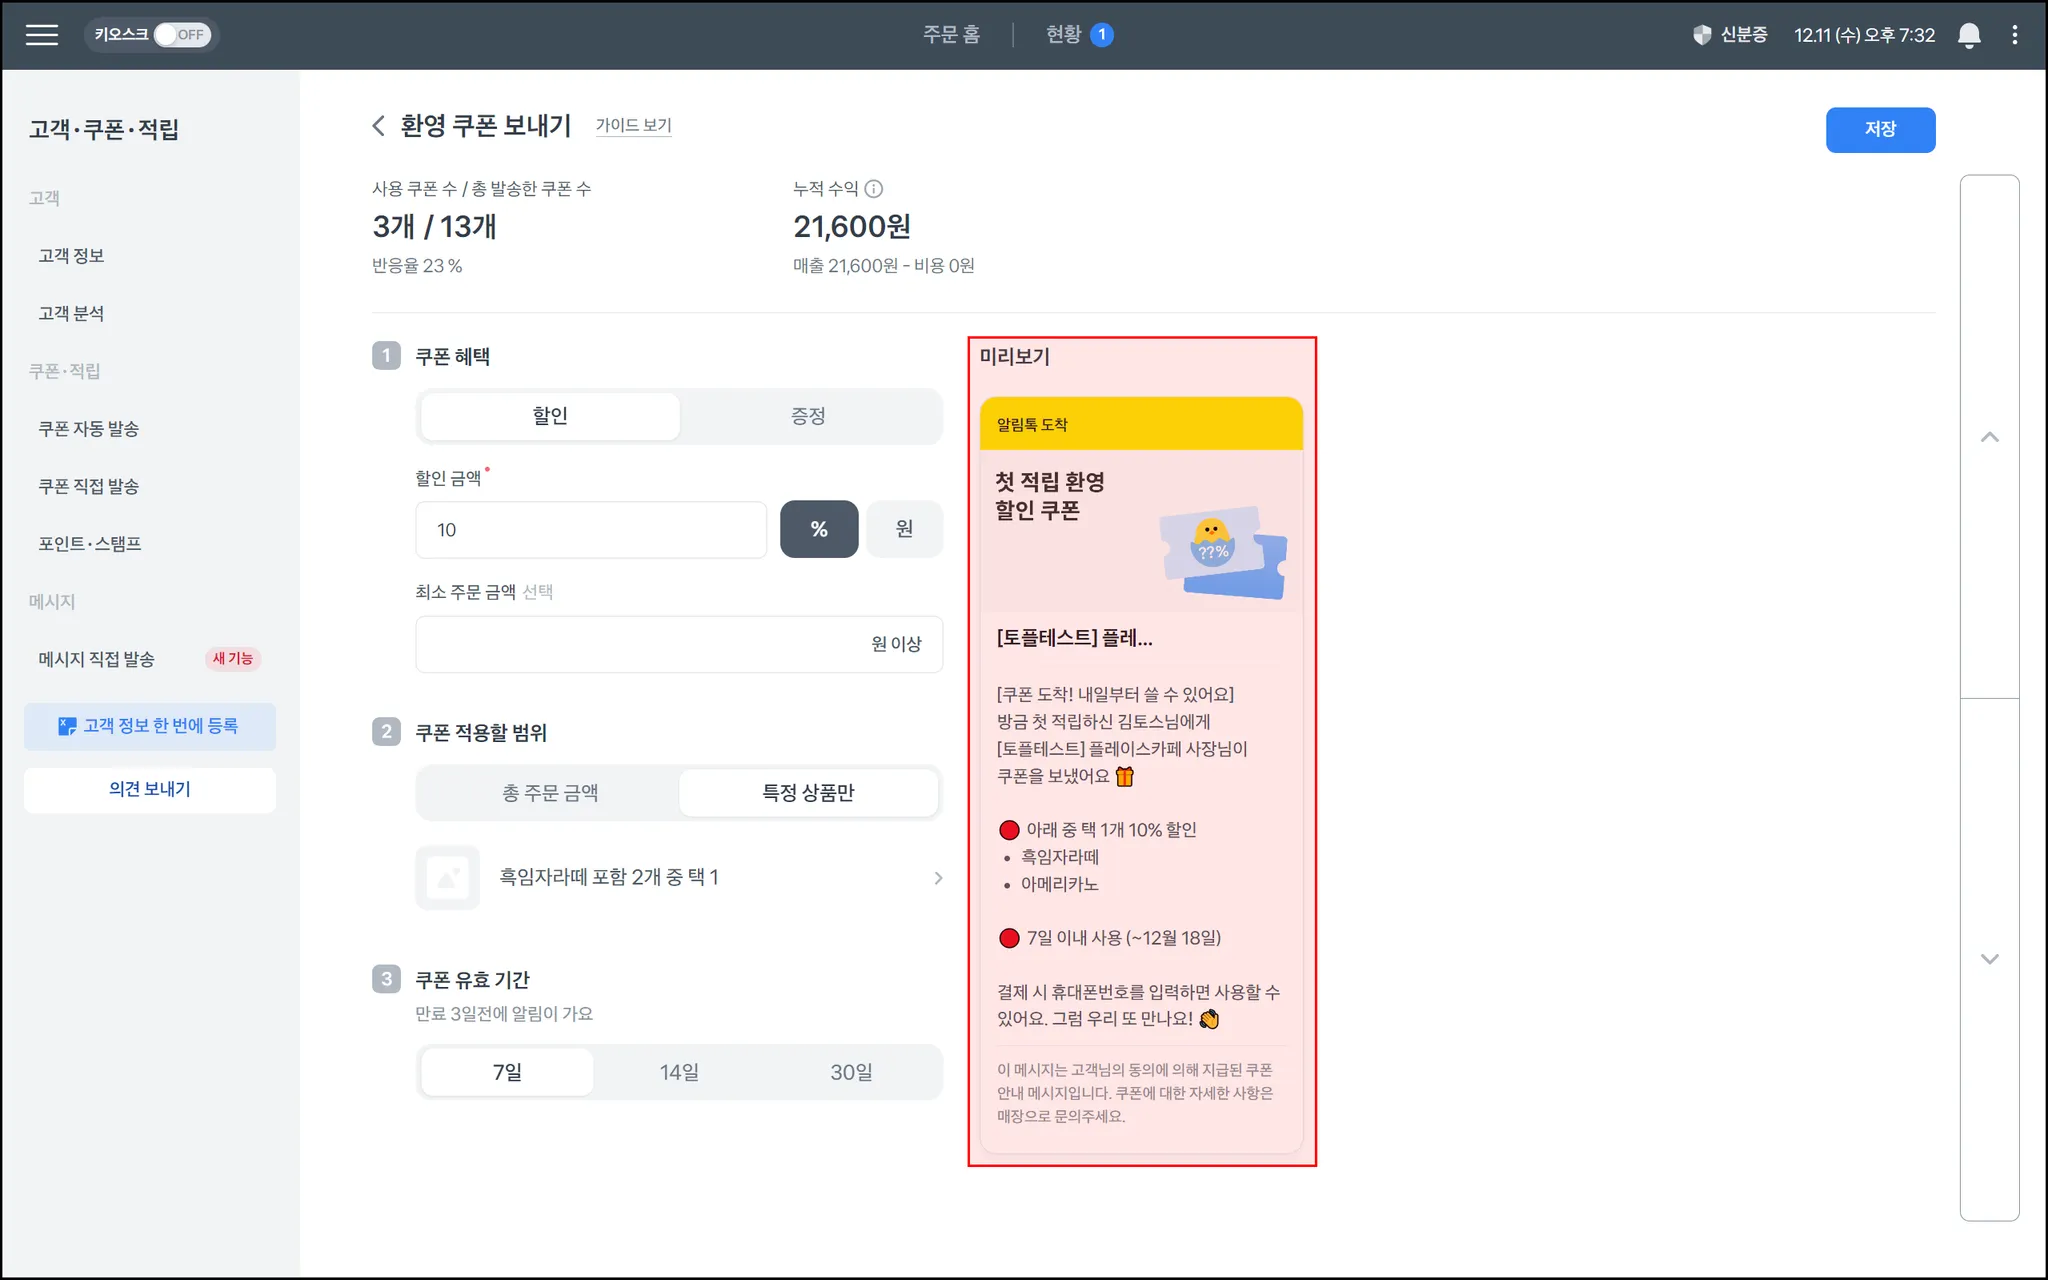Open the hamburger menu icon
The height and width of the screenshot is (1280, 2048).
coord(42,35)
